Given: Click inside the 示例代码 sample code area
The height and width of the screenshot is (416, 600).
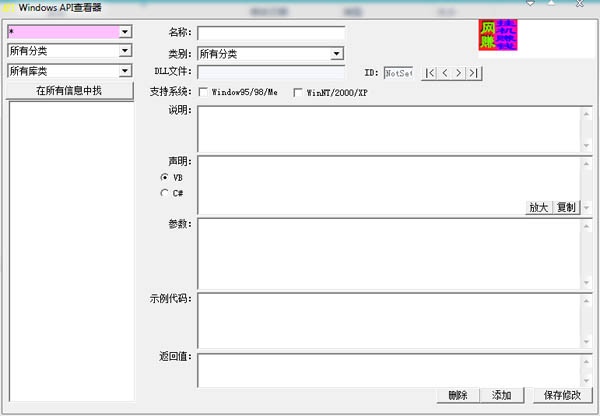Looking at the screenshot, I should 390,321.
